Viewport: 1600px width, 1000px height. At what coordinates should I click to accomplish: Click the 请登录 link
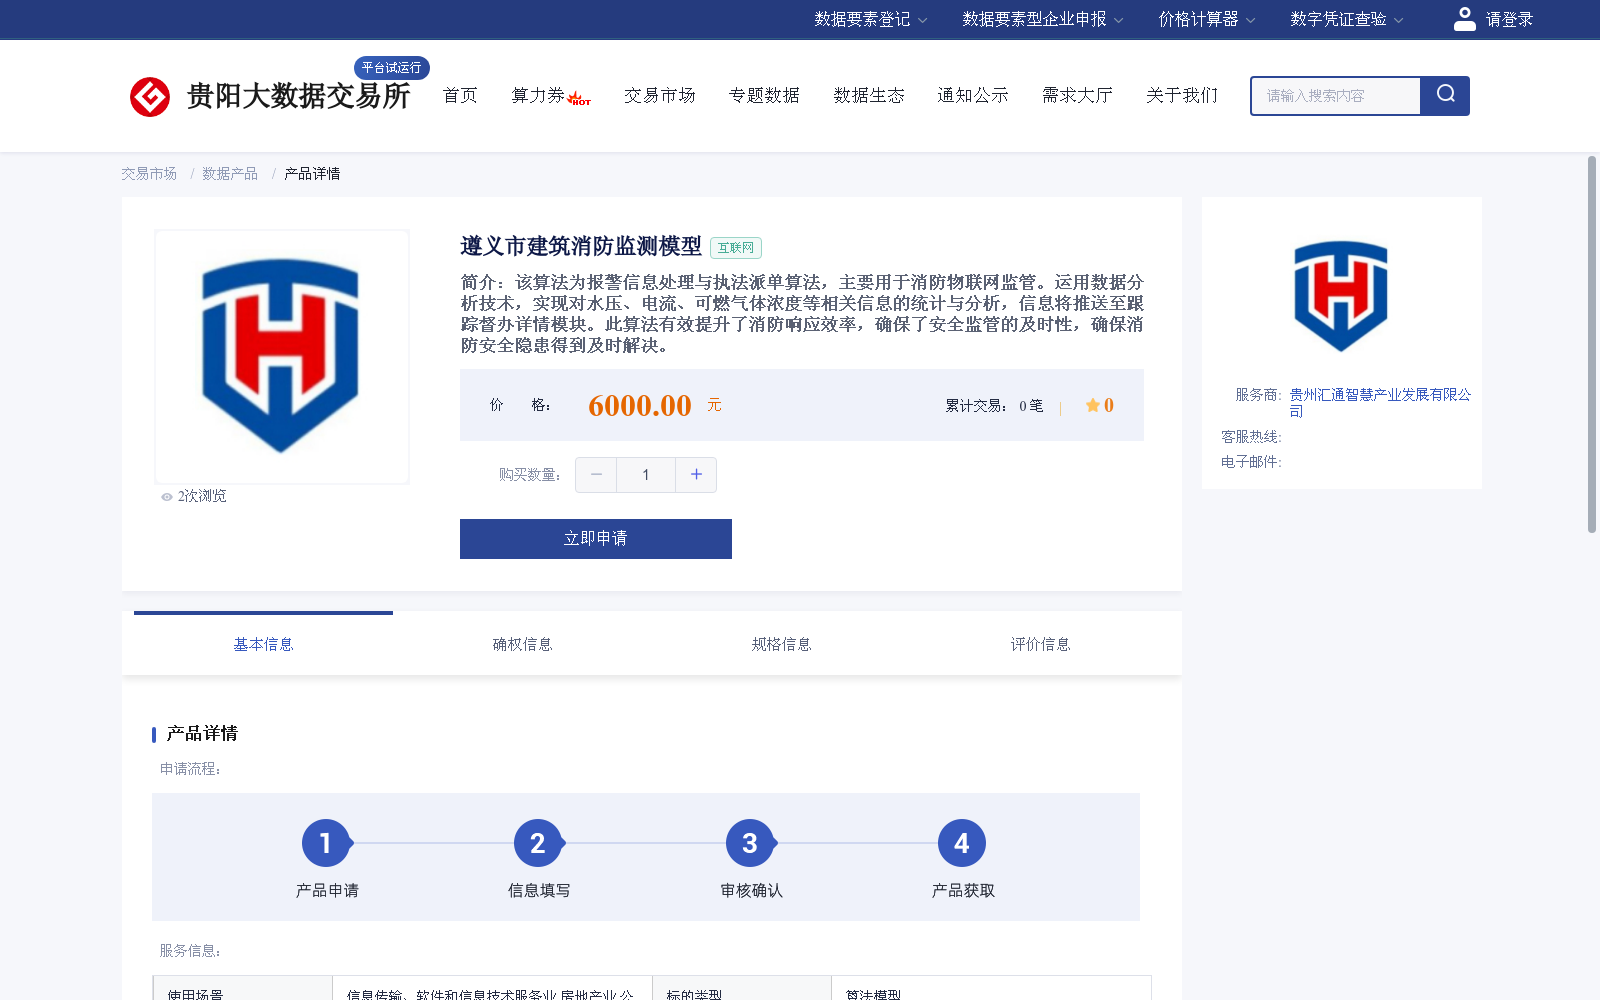coord(1509,19)
